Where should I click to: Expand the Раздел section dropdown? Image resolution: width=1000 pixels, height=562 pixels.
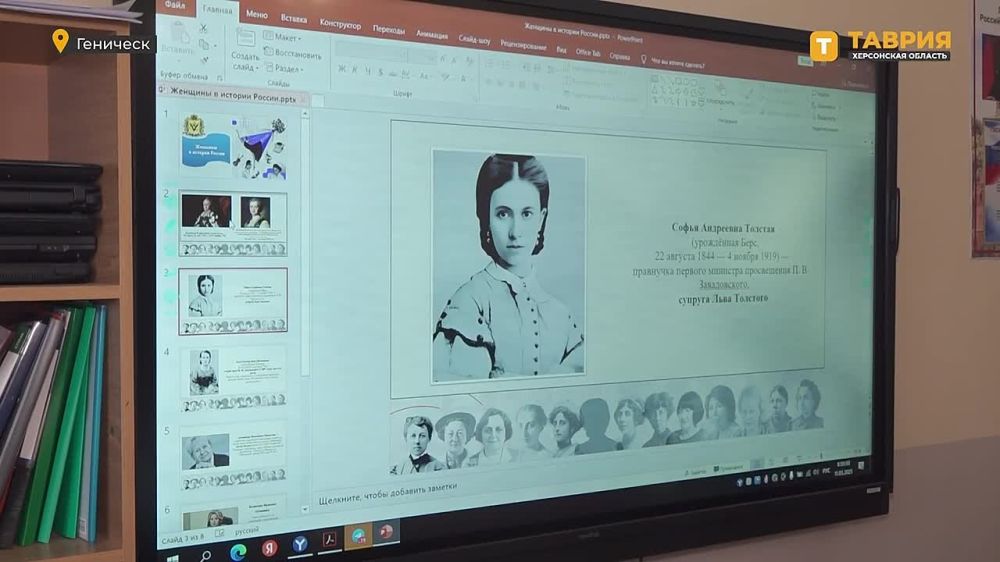click(x=287, y=68)
